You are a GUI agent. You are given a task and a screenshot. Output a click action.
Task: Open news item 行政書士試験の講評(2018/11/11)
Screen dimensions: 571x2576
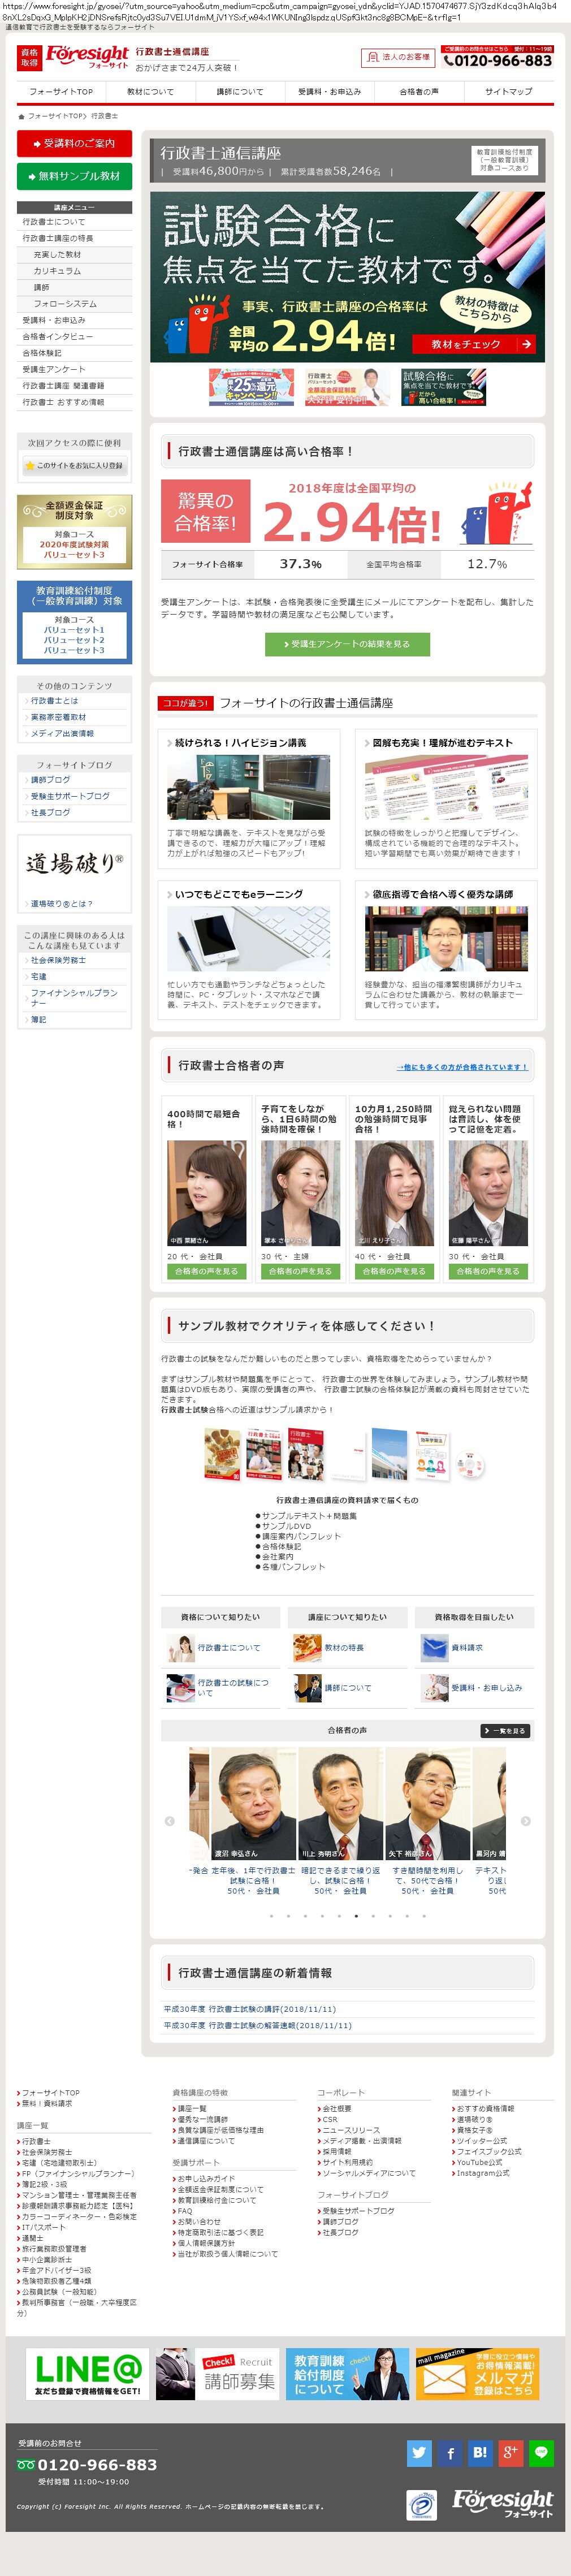[x=250, y=2009]
